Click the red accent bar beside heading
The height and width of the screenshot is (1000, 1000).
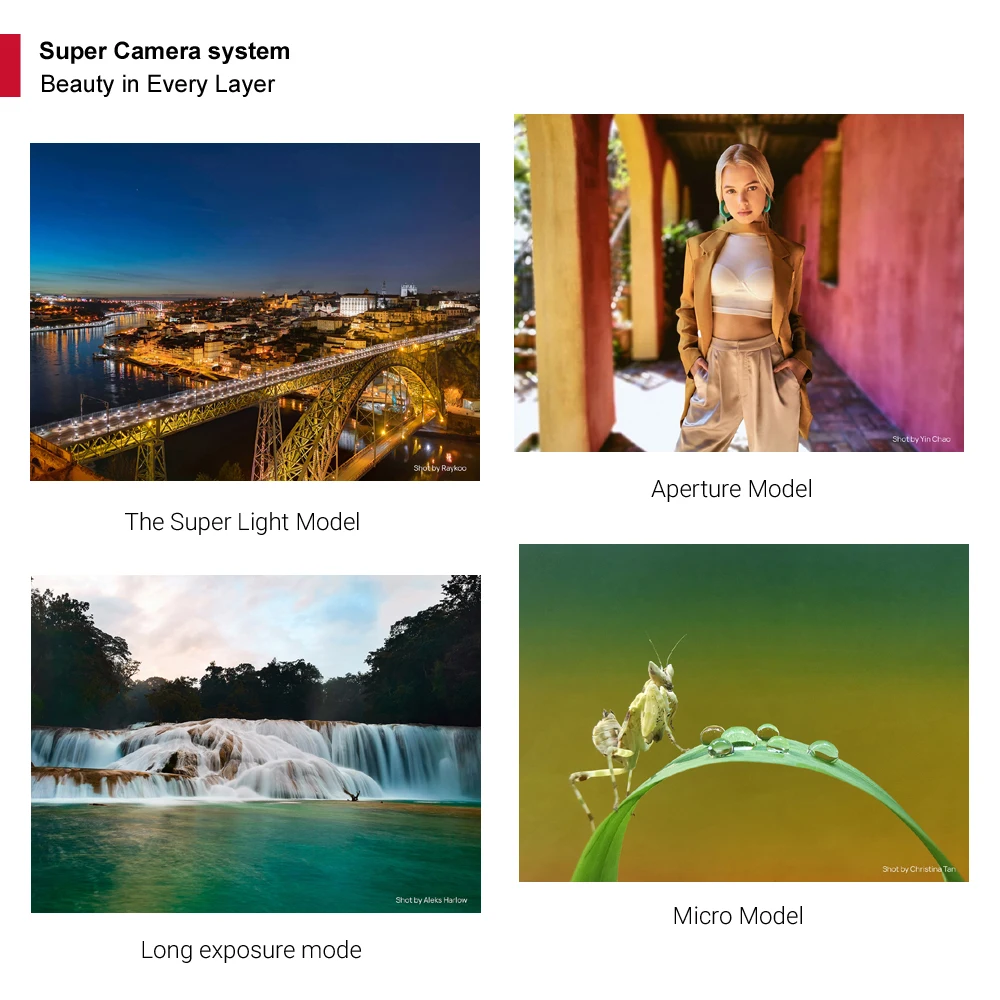click(10, 66)
